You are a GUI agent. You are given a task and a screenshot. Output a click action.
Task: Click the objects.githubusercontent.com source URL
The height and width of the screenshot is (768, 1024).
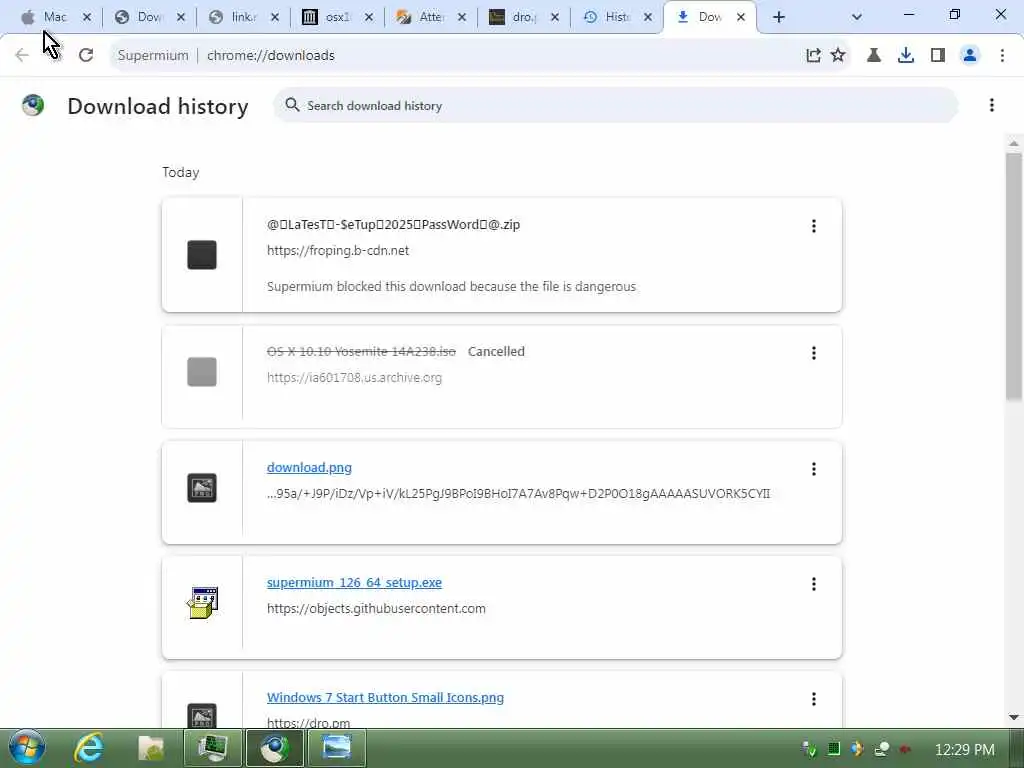coord(376,609)
